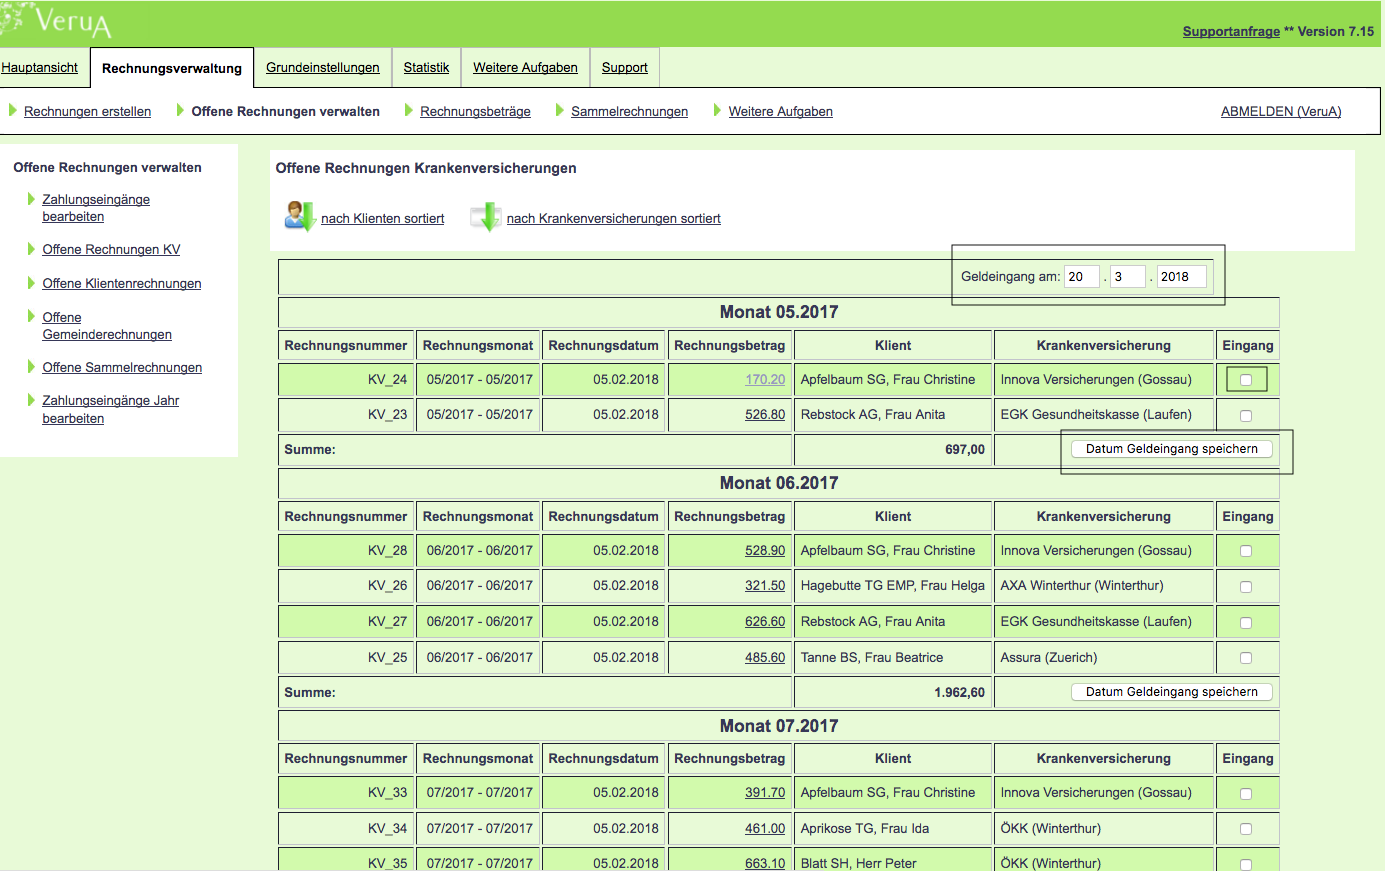Open the Grundeinstellungen tab

coord(322,68)
